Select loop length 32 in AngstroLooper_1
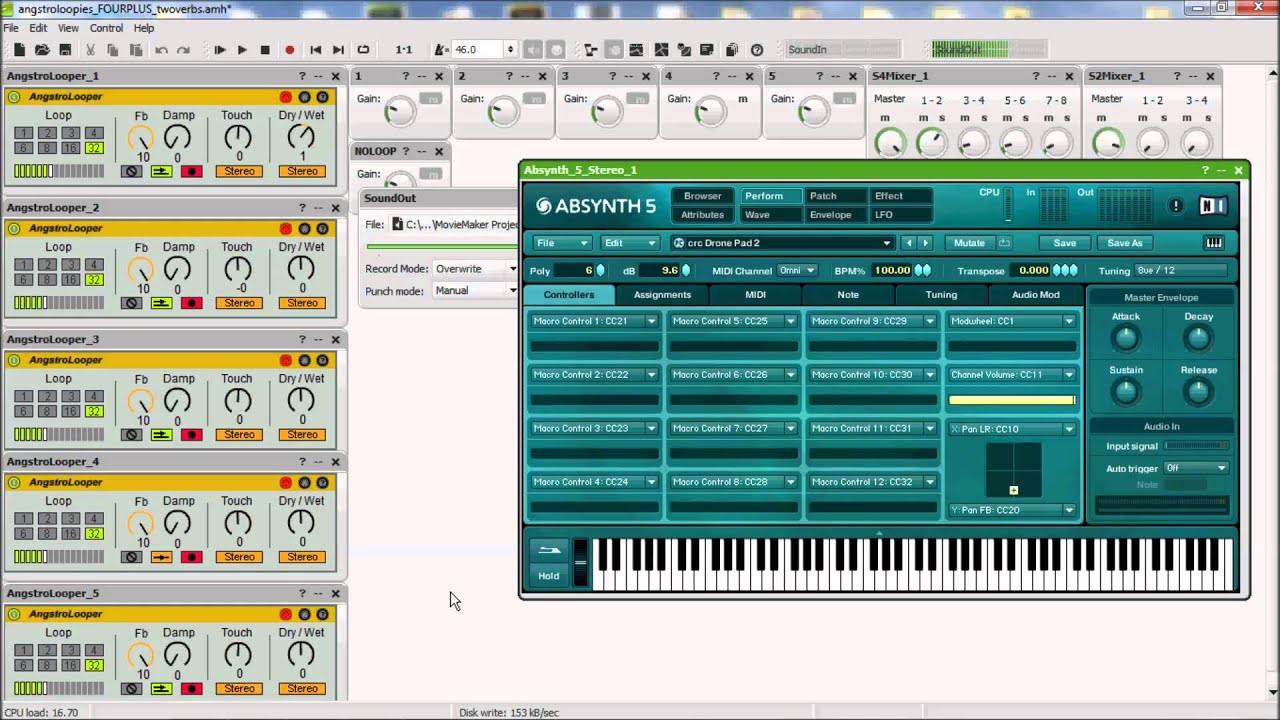This screenshot has width=1280, height=720. 93,148
